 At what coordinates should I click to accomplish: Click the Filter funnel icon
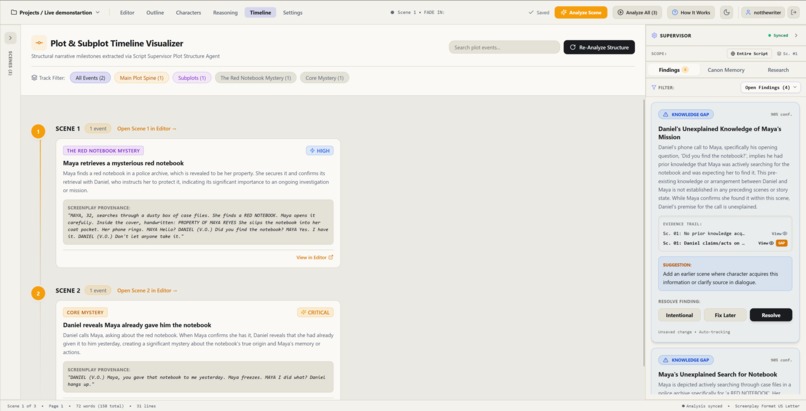click(x=654, y=87)
